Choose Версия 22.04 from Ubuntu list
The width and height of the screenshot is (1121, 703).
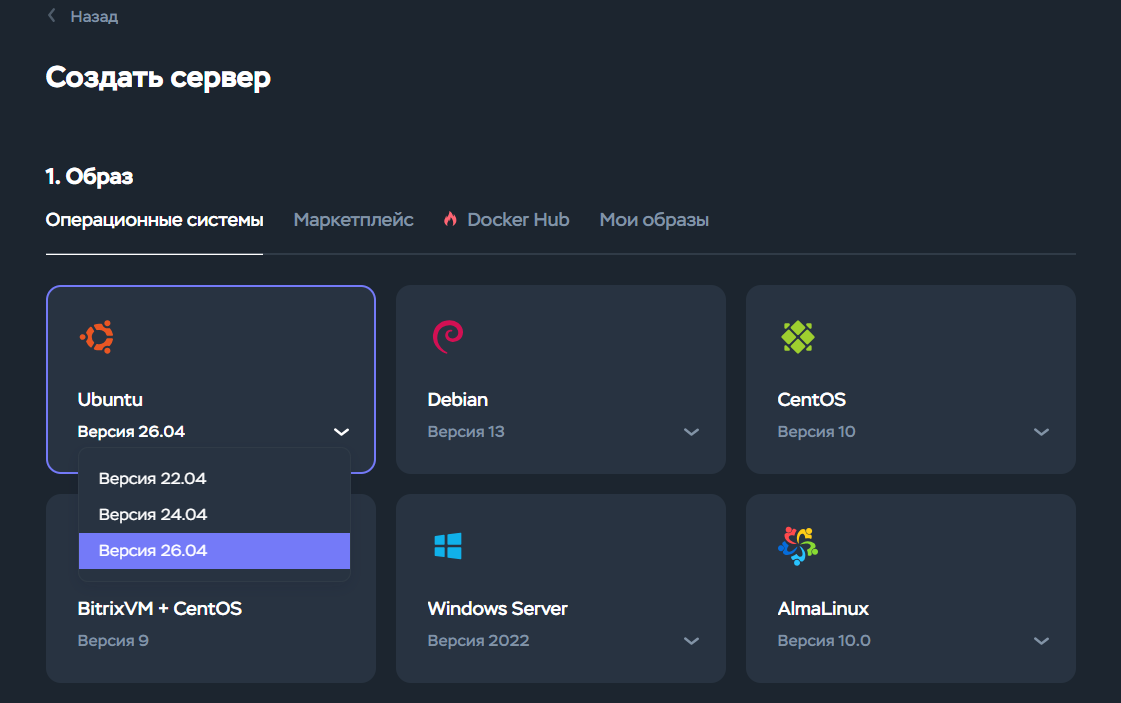coord(214,478)
